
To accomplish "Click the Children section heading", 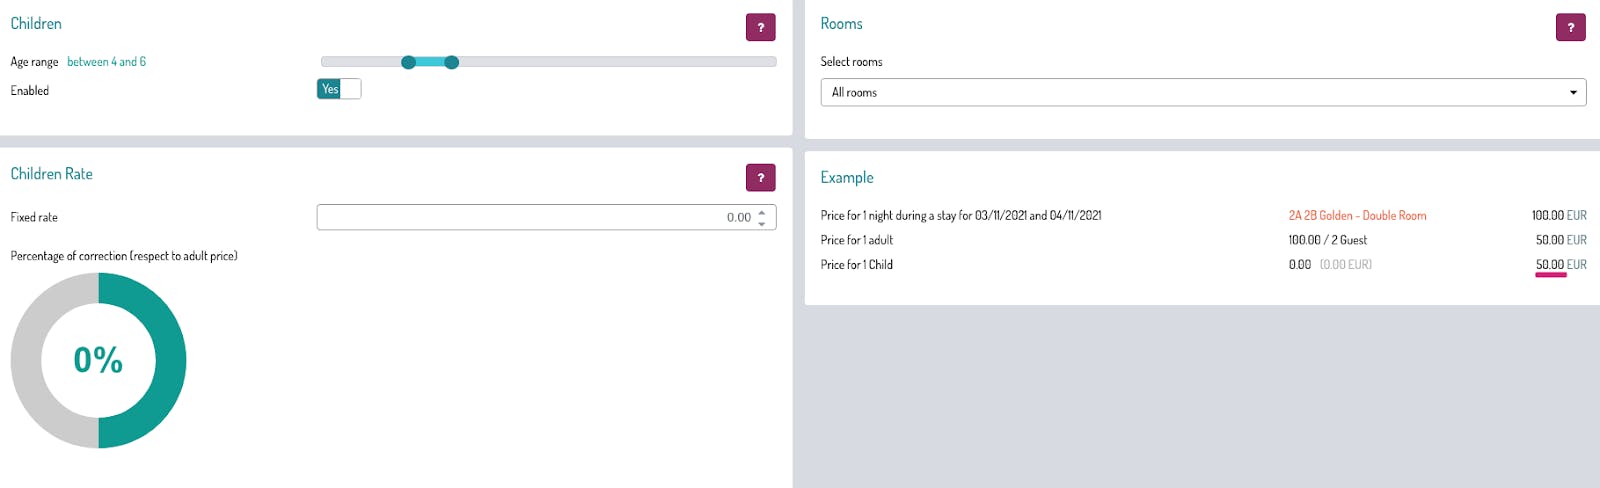I will (x=36, y=23).
